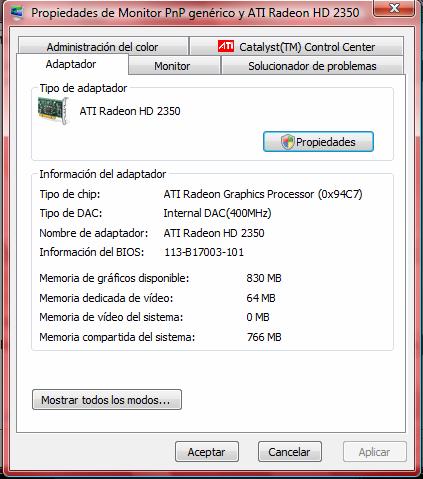
Task: Click the monitor icon in title bar
Action: (x=17, y=13)
